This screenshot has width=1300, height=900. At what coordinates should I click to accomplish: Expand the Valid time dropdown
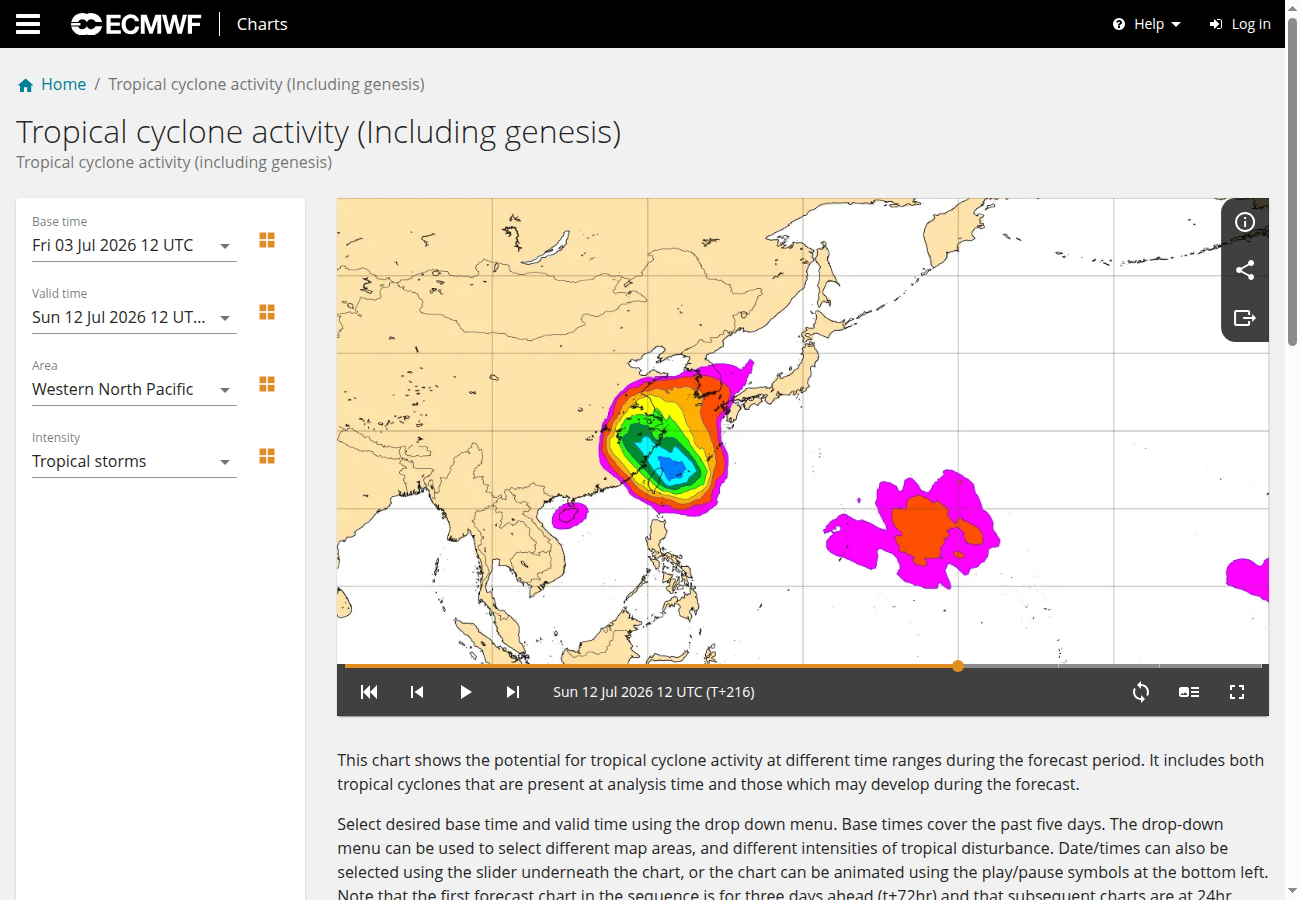click(134, 317)
